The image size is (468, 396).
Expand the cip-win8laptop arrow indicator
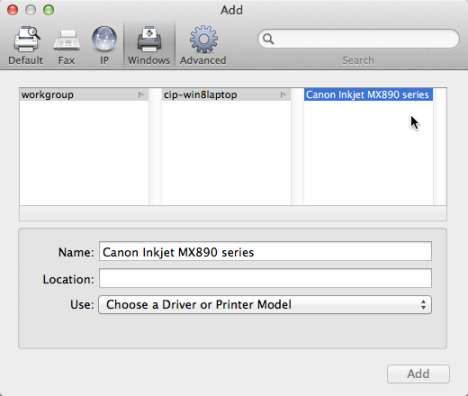coord(283,95)
